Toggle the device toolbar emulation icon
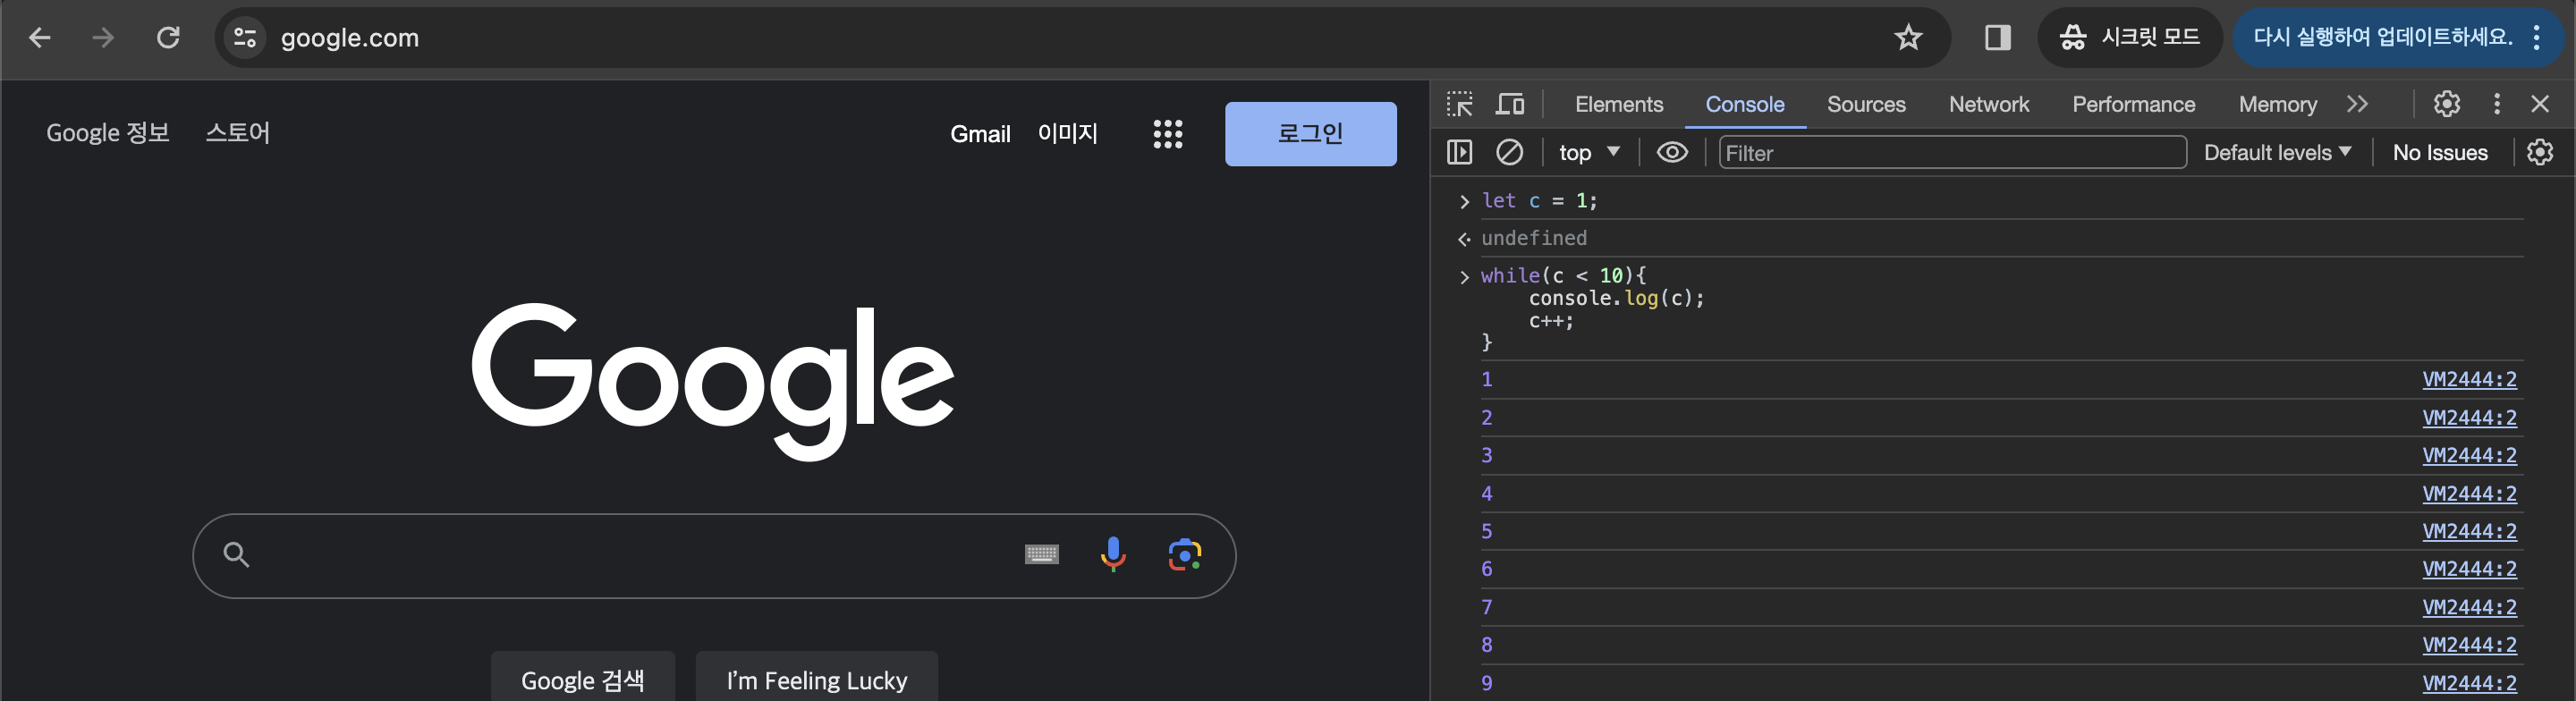Viewport: 2576px width, 701px height. pyautogui.click(x=1510, y=104)
